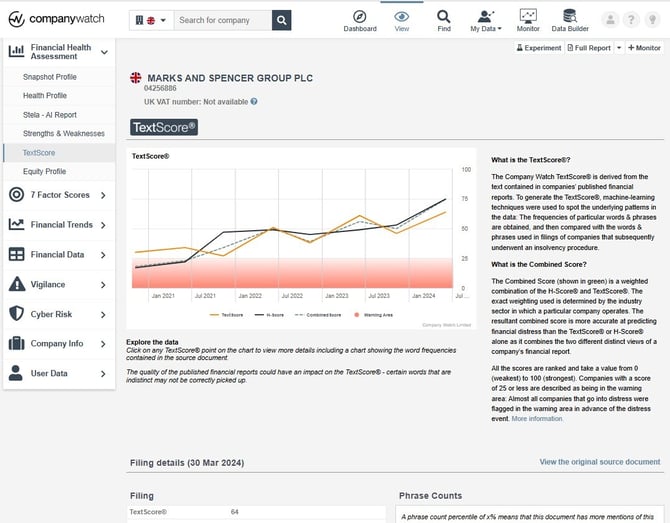This screenshot has width=670, height=523.
Task: Expand the 7 Factor Scores chevron
Action: tap(103, 195)
